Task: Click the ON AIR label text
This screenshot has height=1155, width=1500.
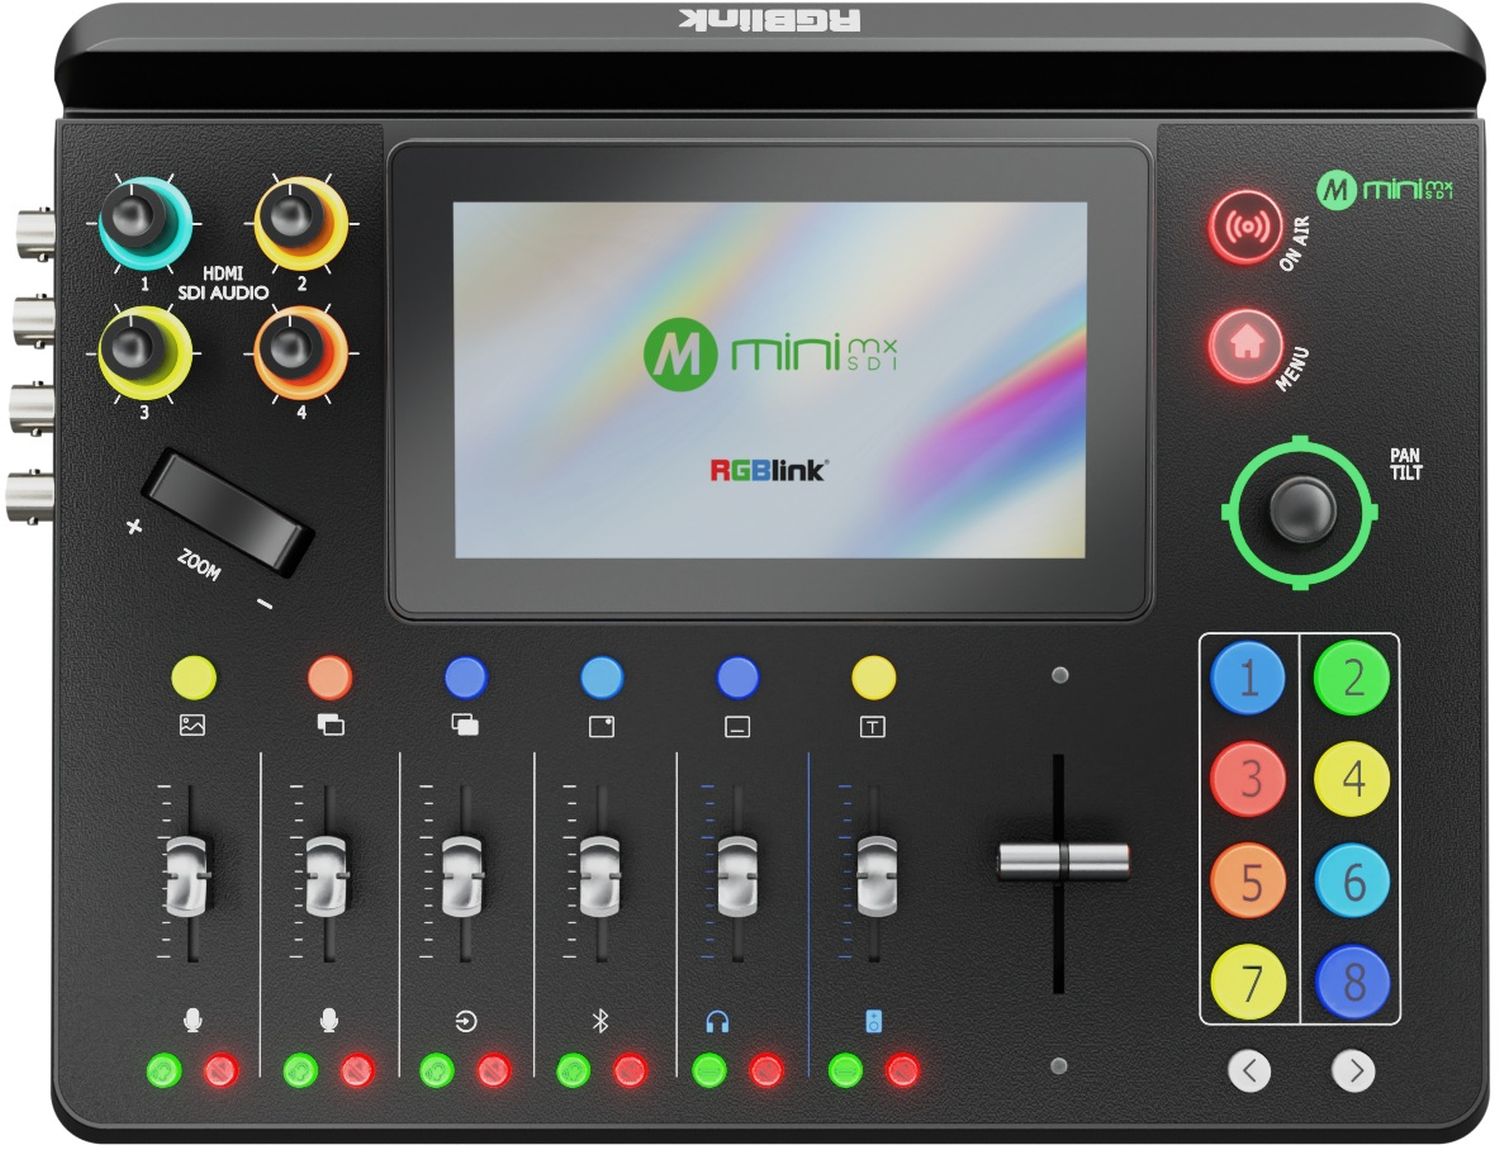Action: (1295, 243)
